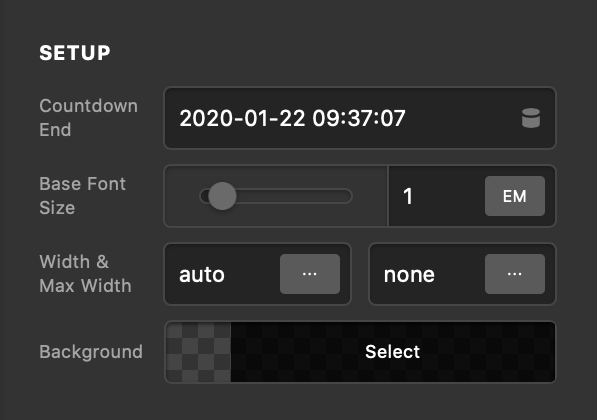Click the Countdown End date field
Screen dimensions: 597x420
tap(360, 118)
